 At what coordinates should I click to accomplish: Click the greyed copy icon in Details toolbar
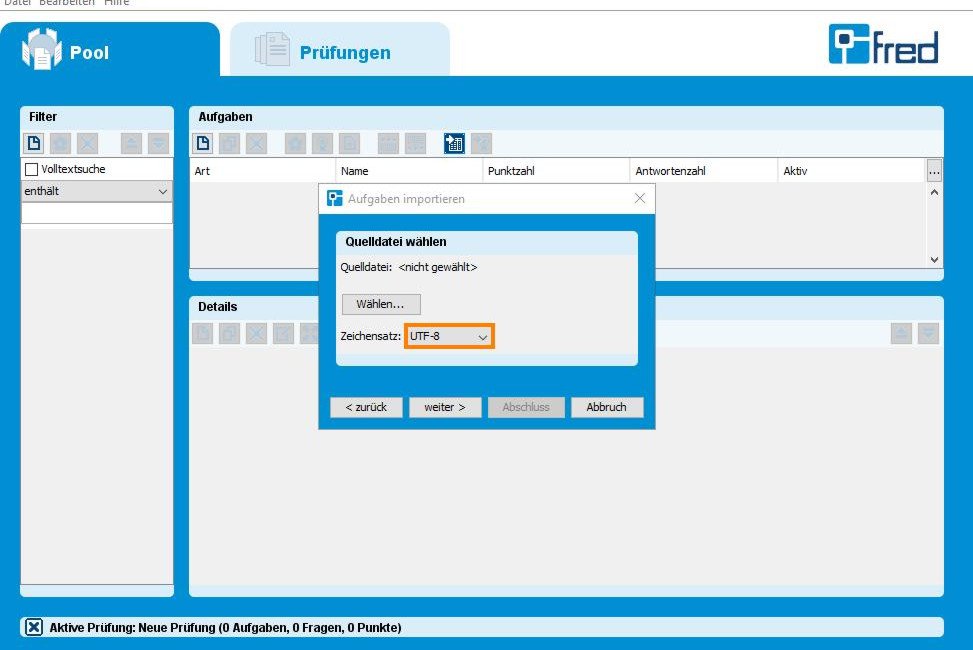[229, 333]
